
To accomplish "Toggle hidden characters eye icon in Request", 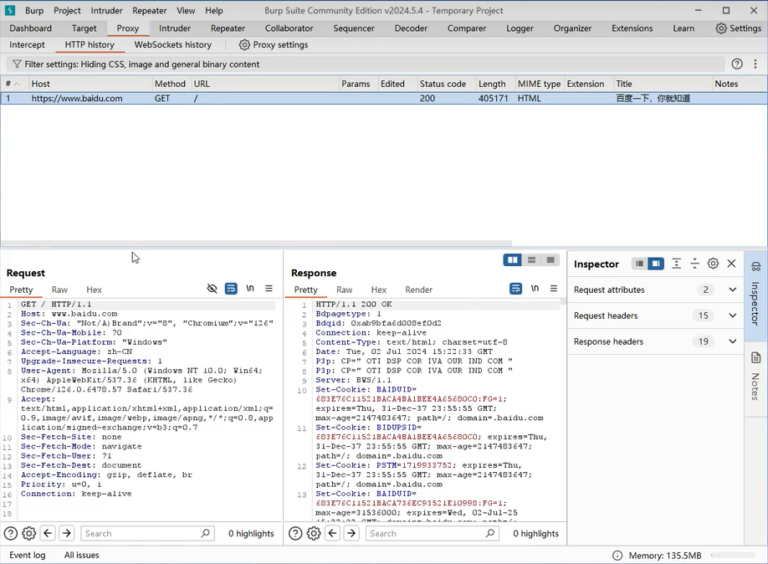I will (212, 288).
